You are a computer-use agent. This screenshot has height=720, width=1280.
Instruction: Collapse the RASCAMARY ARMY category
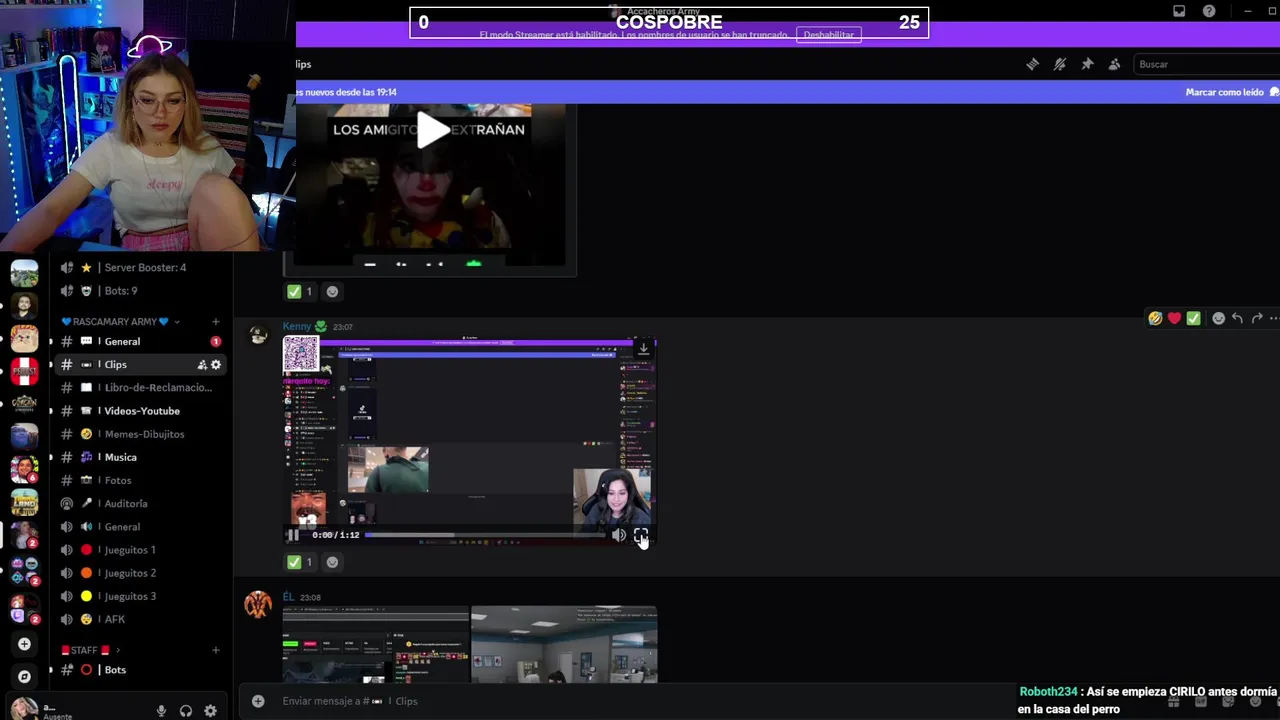click(120, 322)
